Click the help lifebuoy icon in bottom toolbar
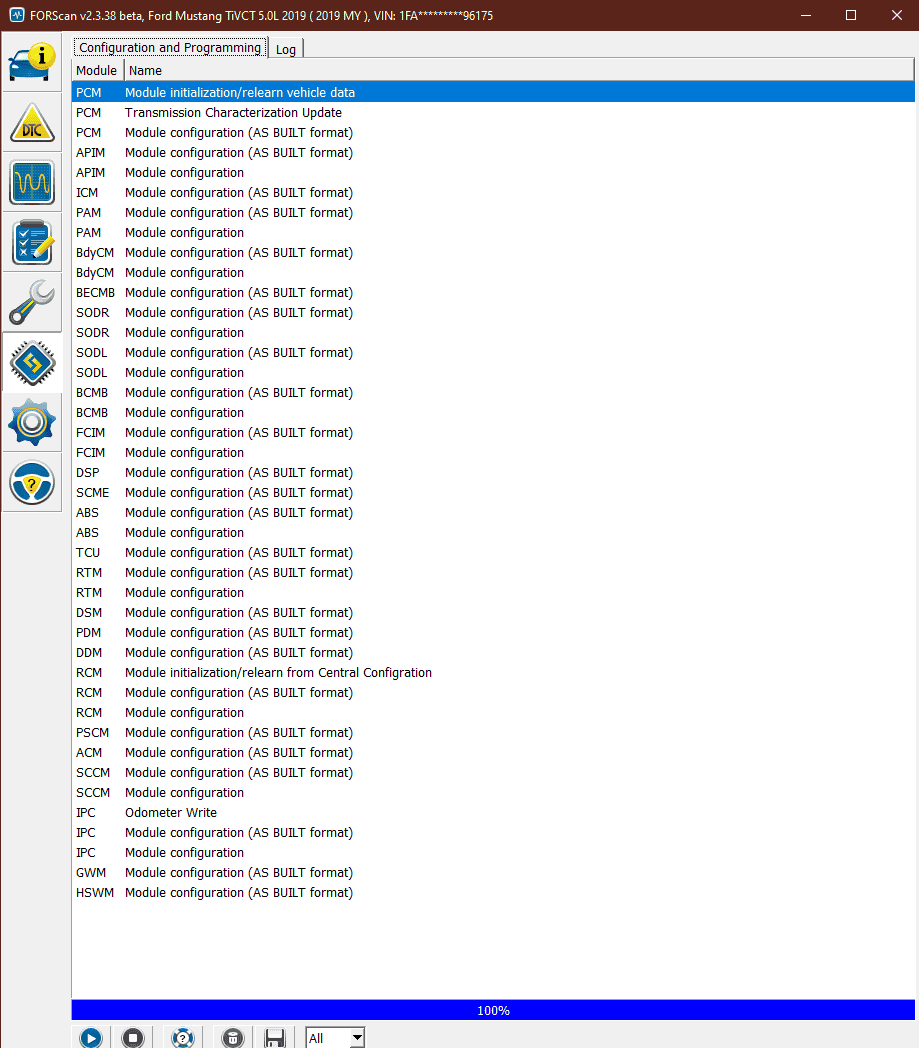Screen dimensions: 919x1048 pos(182,1037)
